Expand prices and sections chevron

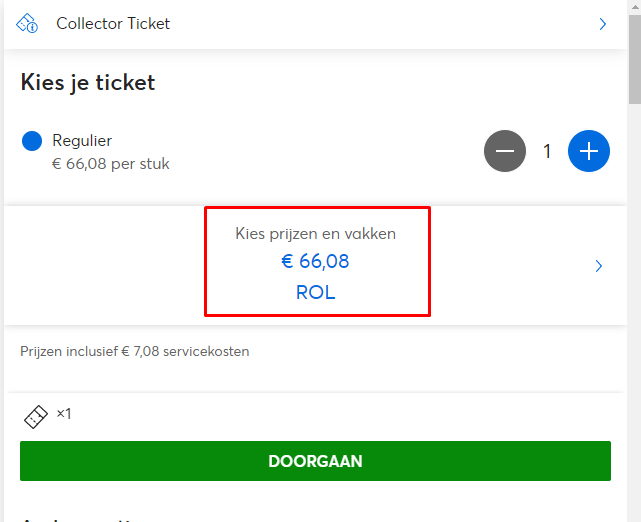[x=598, y=266]
